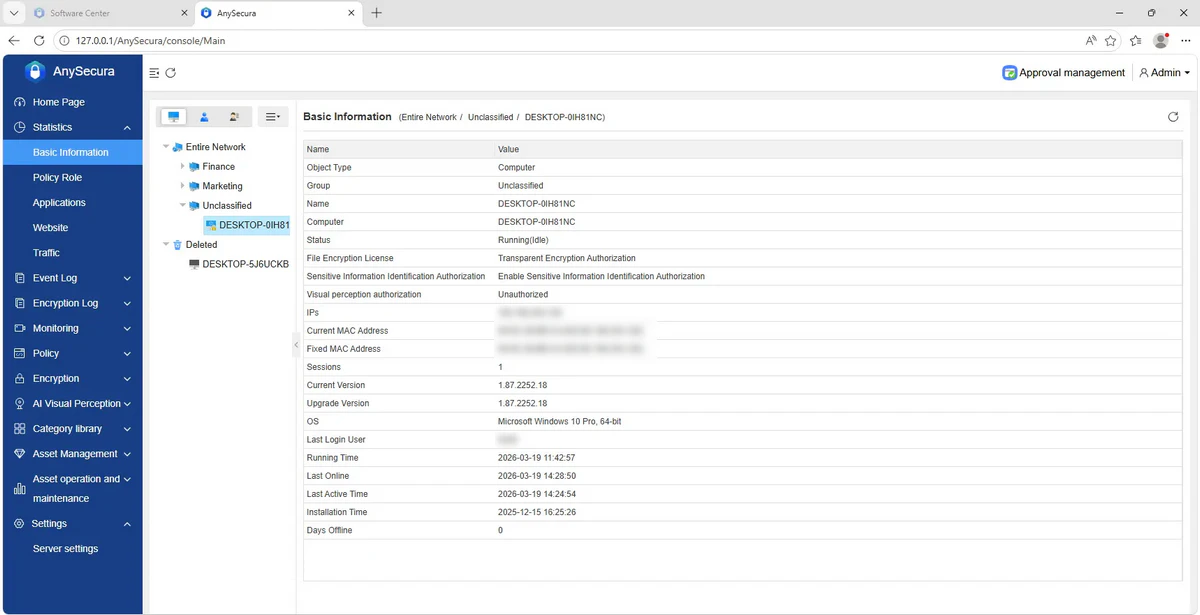
Task: Open the Admin account dropdown
Action: tap(1162, 72)
